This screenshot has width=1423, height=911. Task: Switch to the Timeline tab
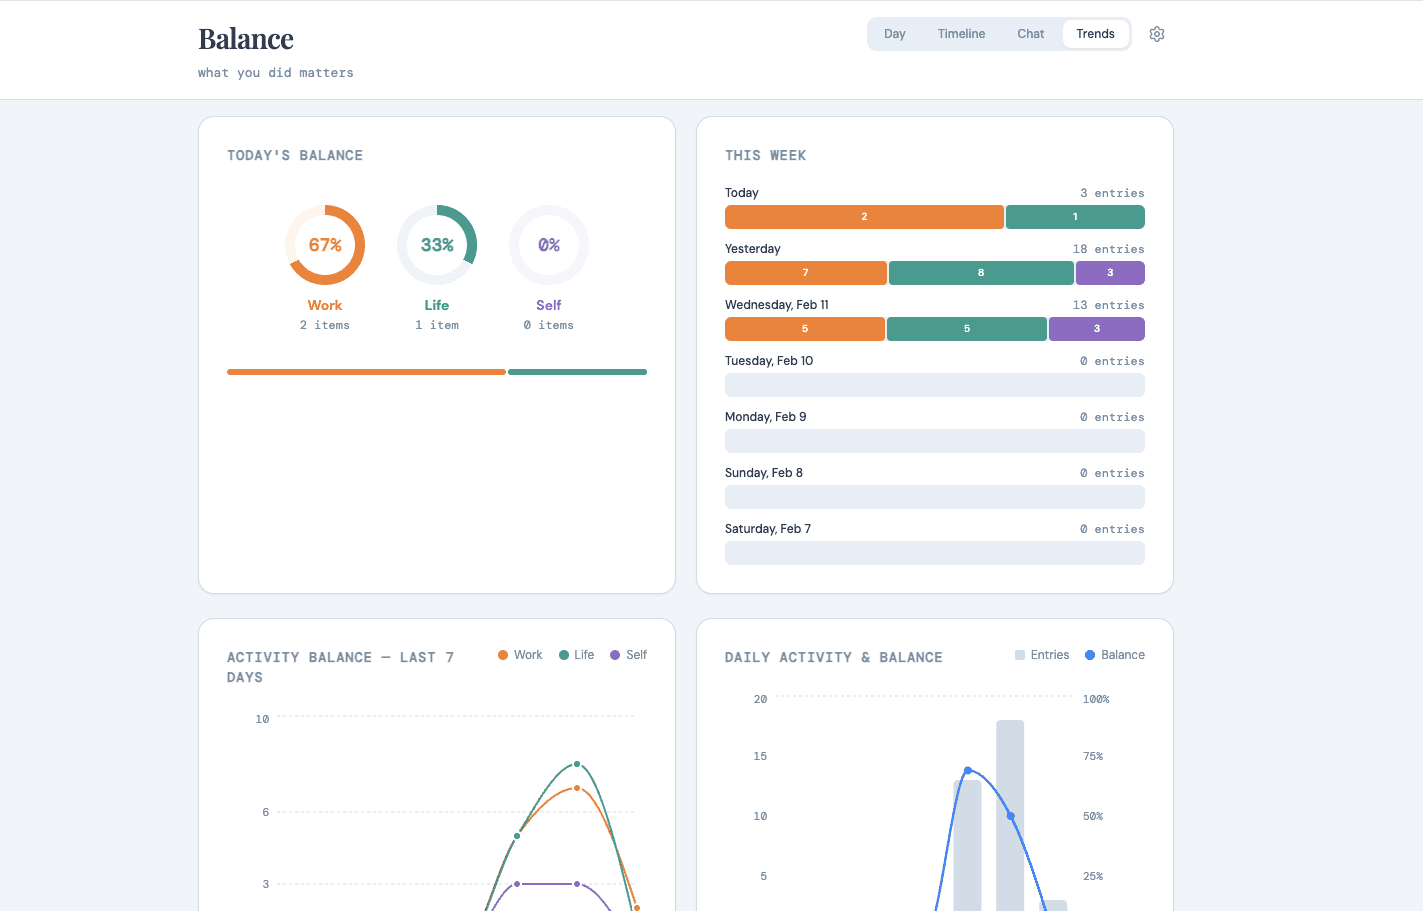pos(961,34)
